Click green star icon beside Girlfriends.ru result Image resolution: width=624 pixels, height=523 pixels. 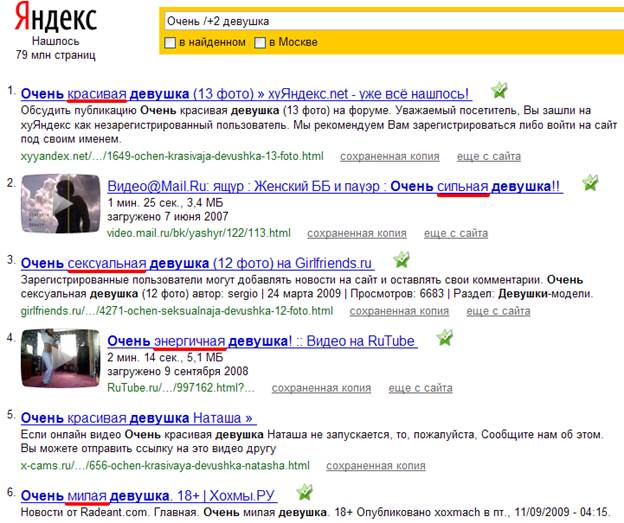click(x=401, y=259)
